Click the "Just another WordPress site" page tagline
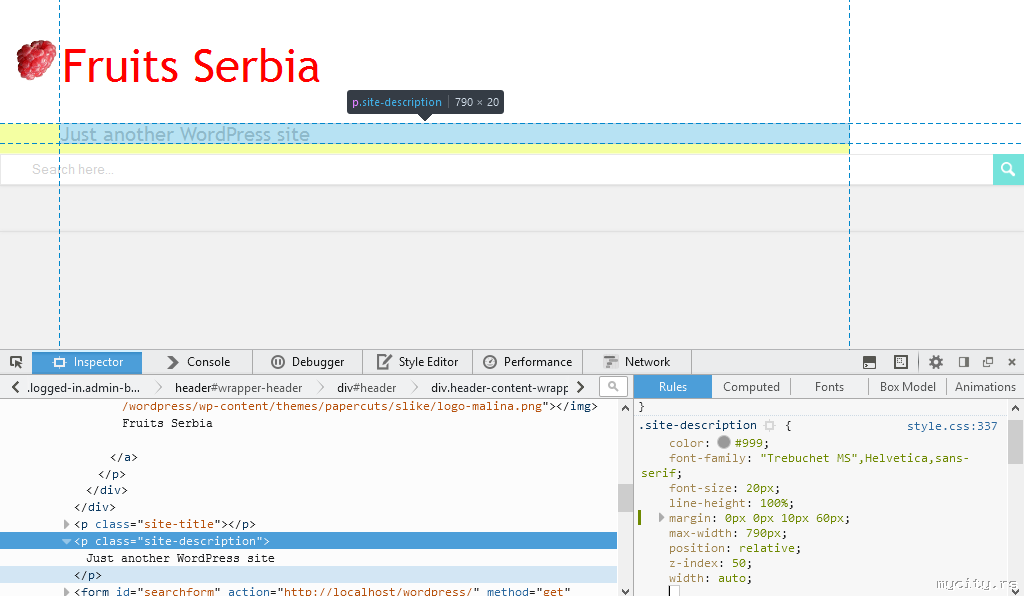This screenshot has width=1024, height=596. 185,134
